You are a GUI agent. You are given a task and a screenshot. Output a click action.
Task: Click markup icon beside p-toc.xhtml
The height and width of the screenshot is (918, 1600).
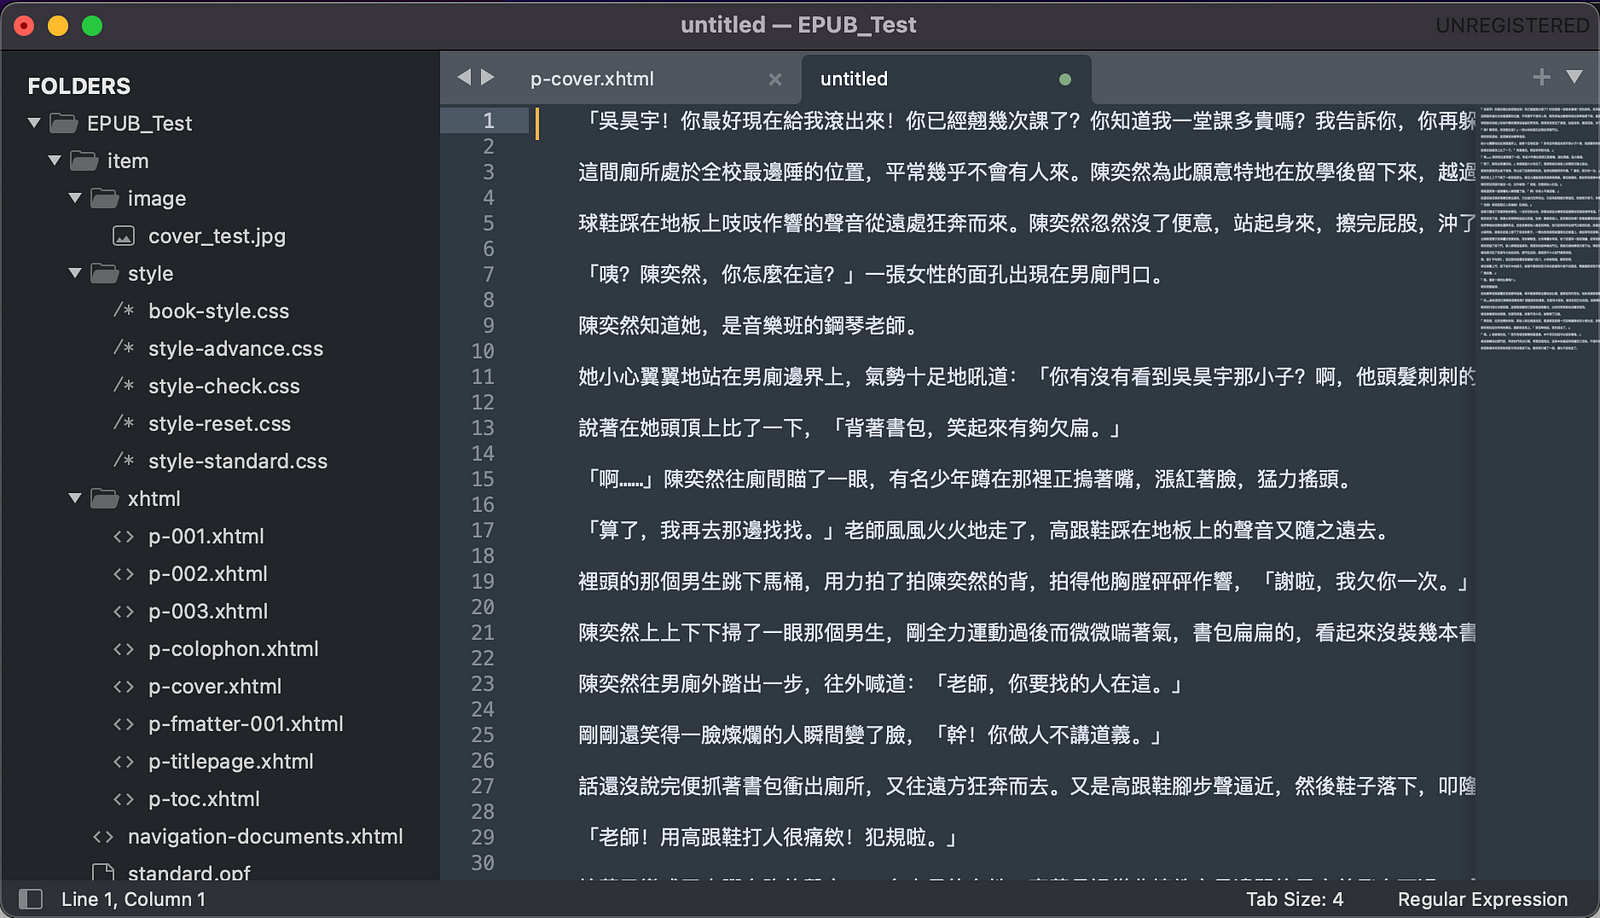click(124, 798)
